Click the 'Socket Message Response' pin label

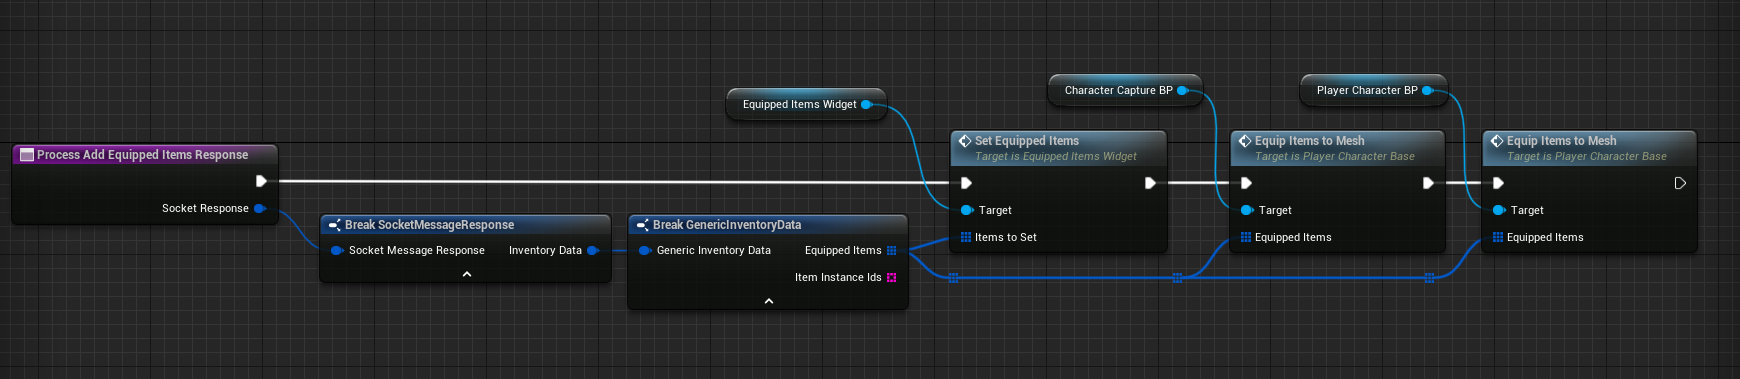coord(417,250)
